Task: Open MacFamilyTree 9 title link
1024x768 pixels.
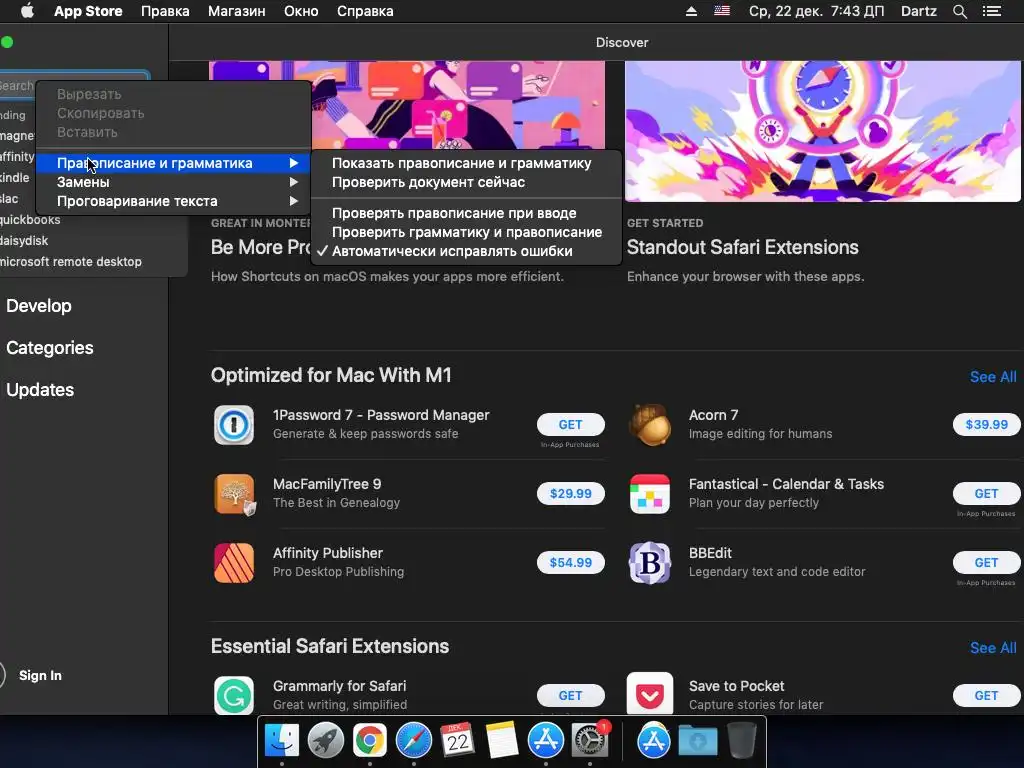Action: (327, 484)
